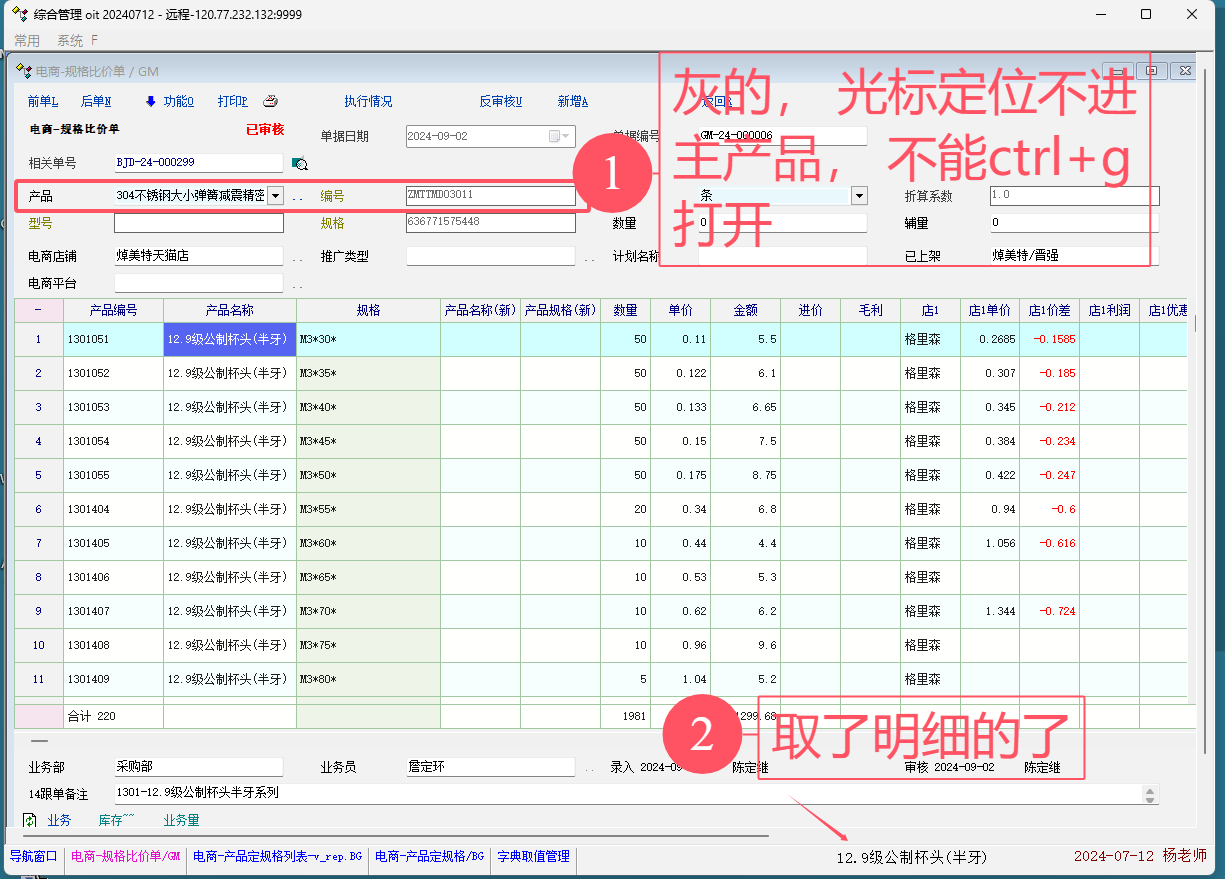Click the minus icon in grid header corner
Viewport: 1225px width, 879px height.
[38, 310]
